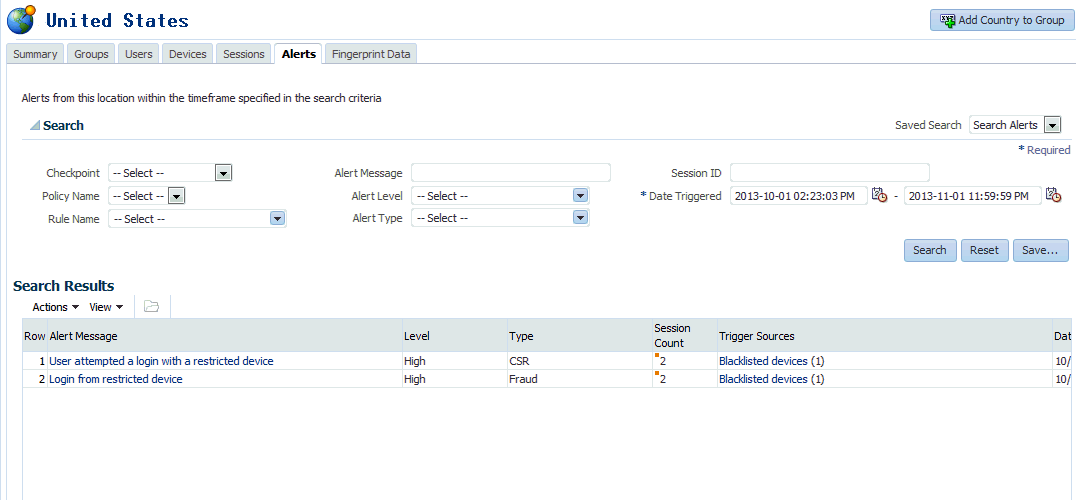Screen dimensions: 1076x500
Task: Focus the Alert Message input field
Action: (511, 173)
